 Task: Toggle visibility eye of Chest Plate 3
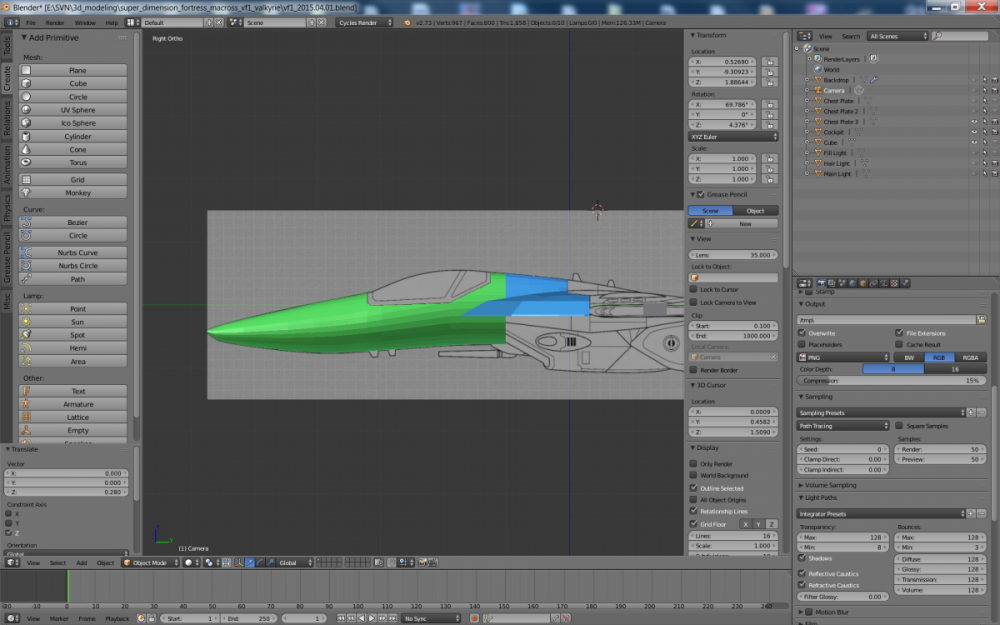974,121
